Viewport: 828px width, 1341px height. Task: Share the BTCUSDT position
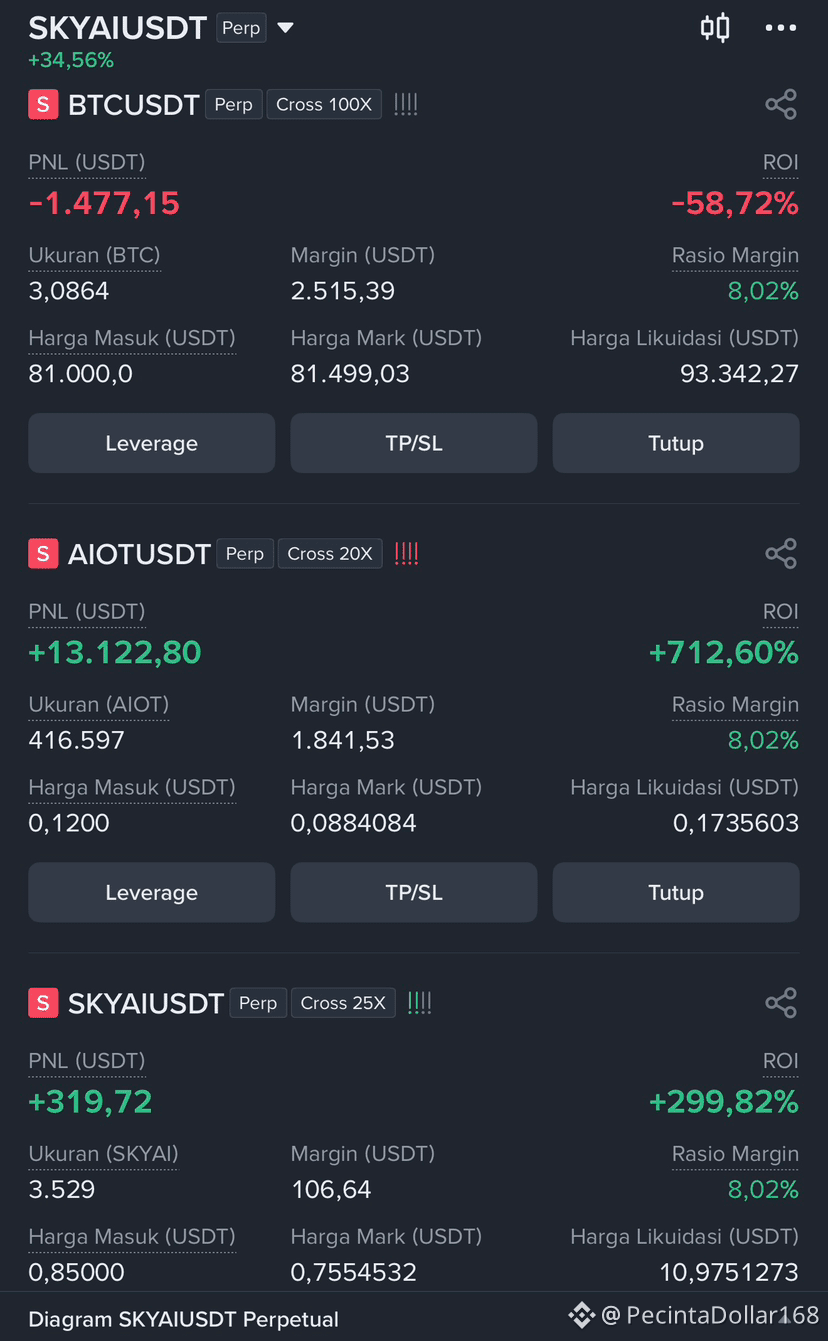pyautogui.click(x=781, y=104)
